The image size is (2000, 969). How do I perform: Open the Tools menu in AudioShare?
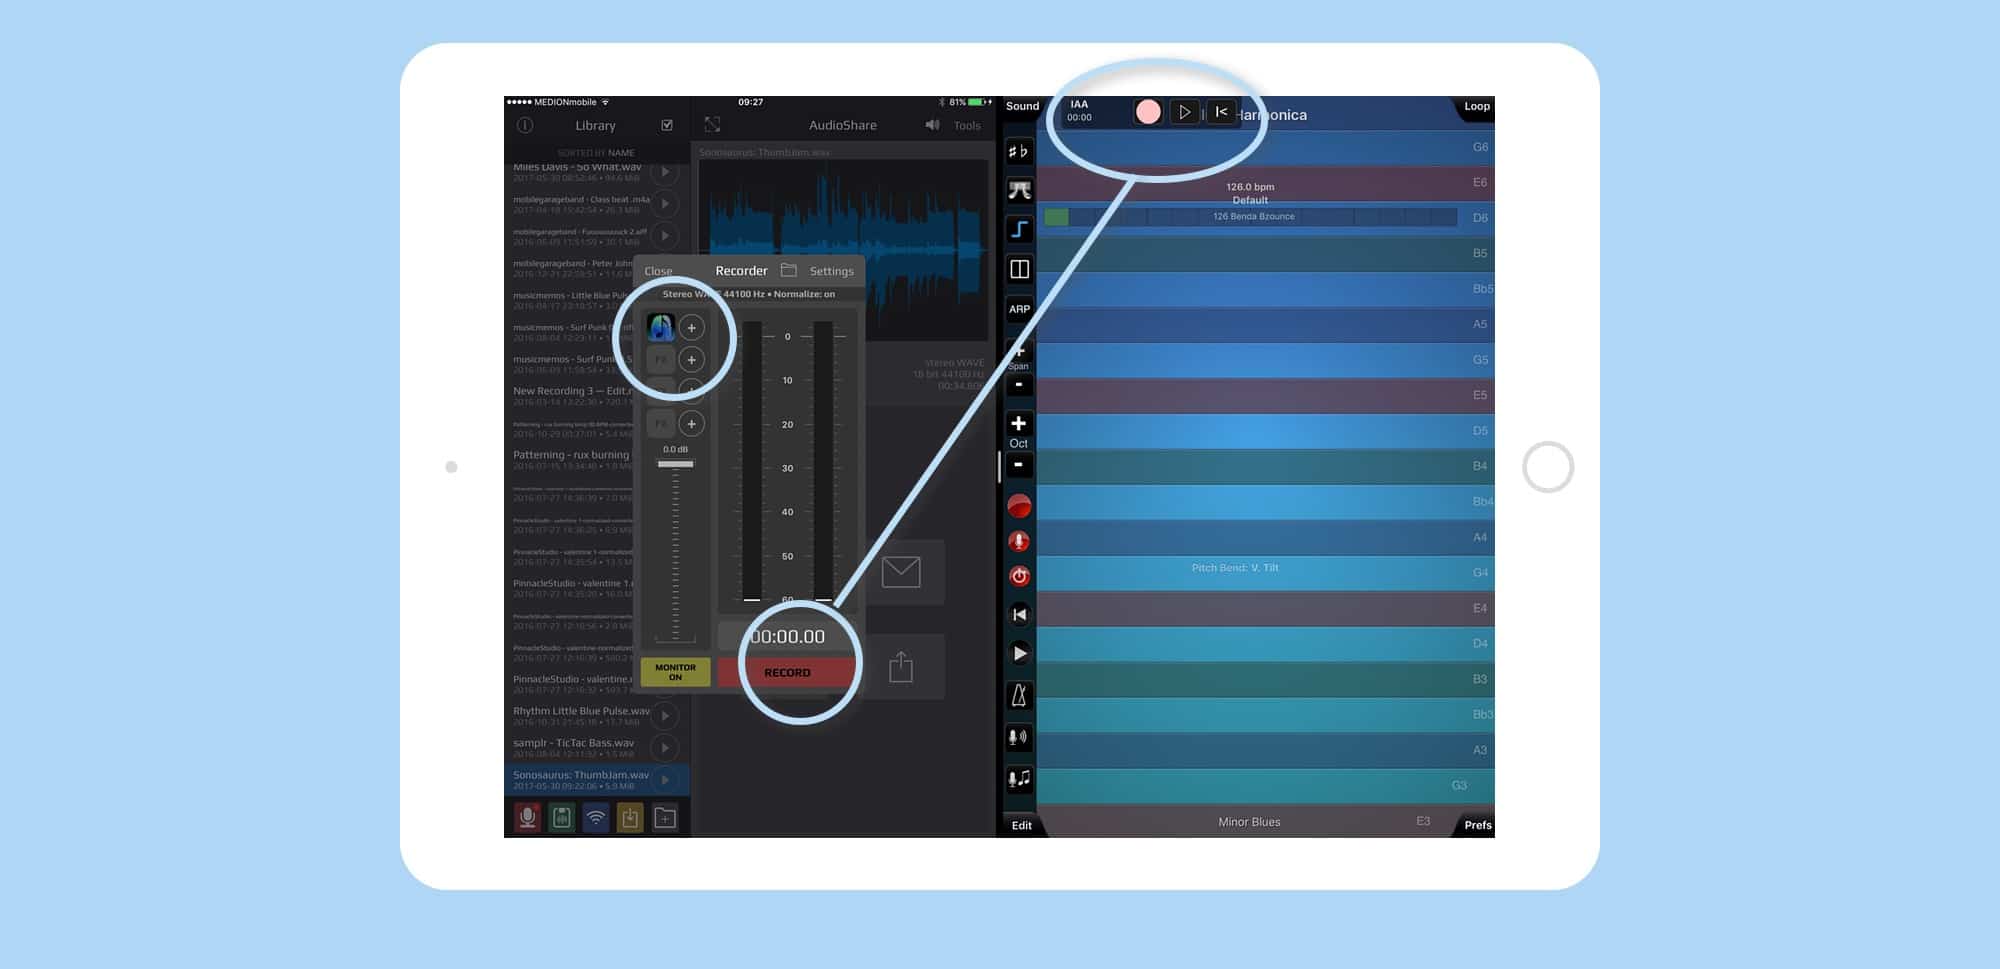(x=966, y=126)
